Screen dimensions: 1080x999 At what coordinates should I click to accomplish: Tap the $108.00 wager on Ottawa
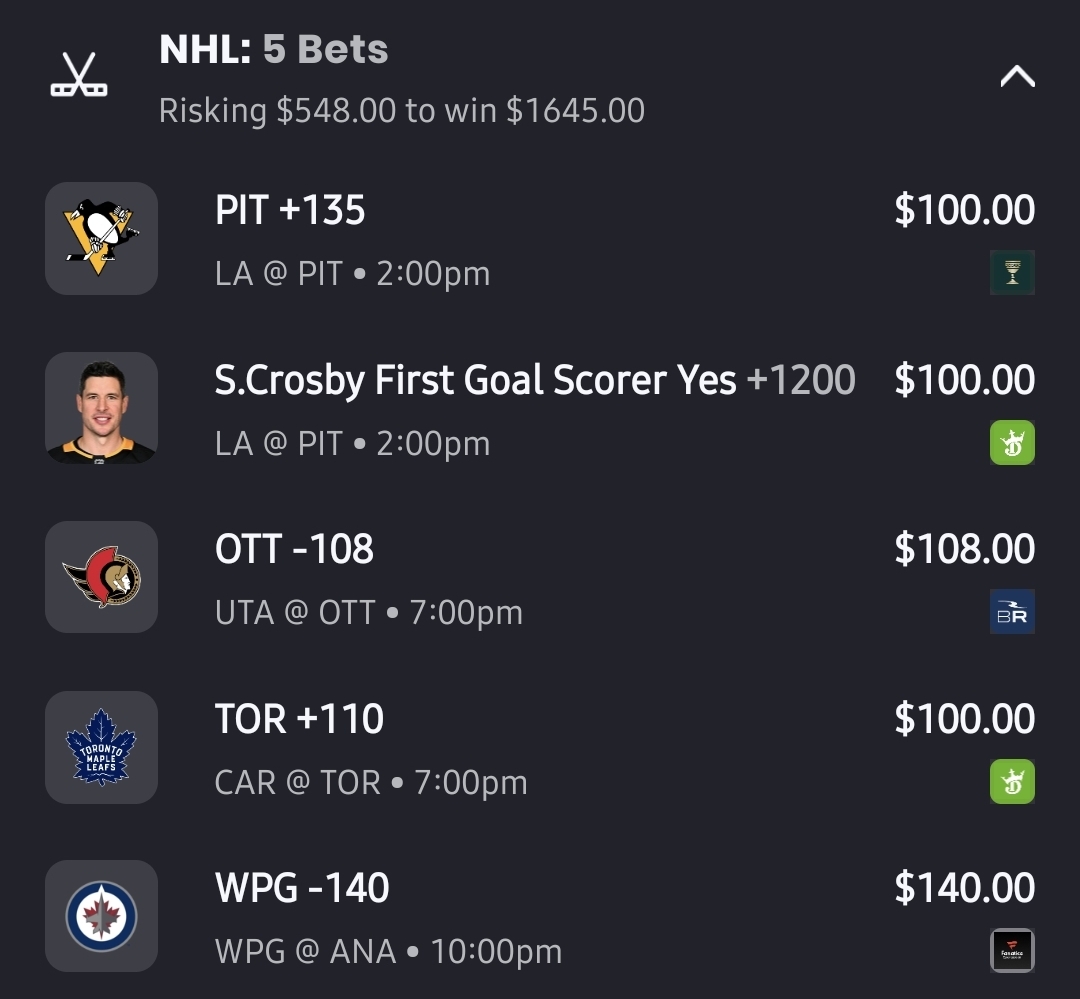coord(964,550)
